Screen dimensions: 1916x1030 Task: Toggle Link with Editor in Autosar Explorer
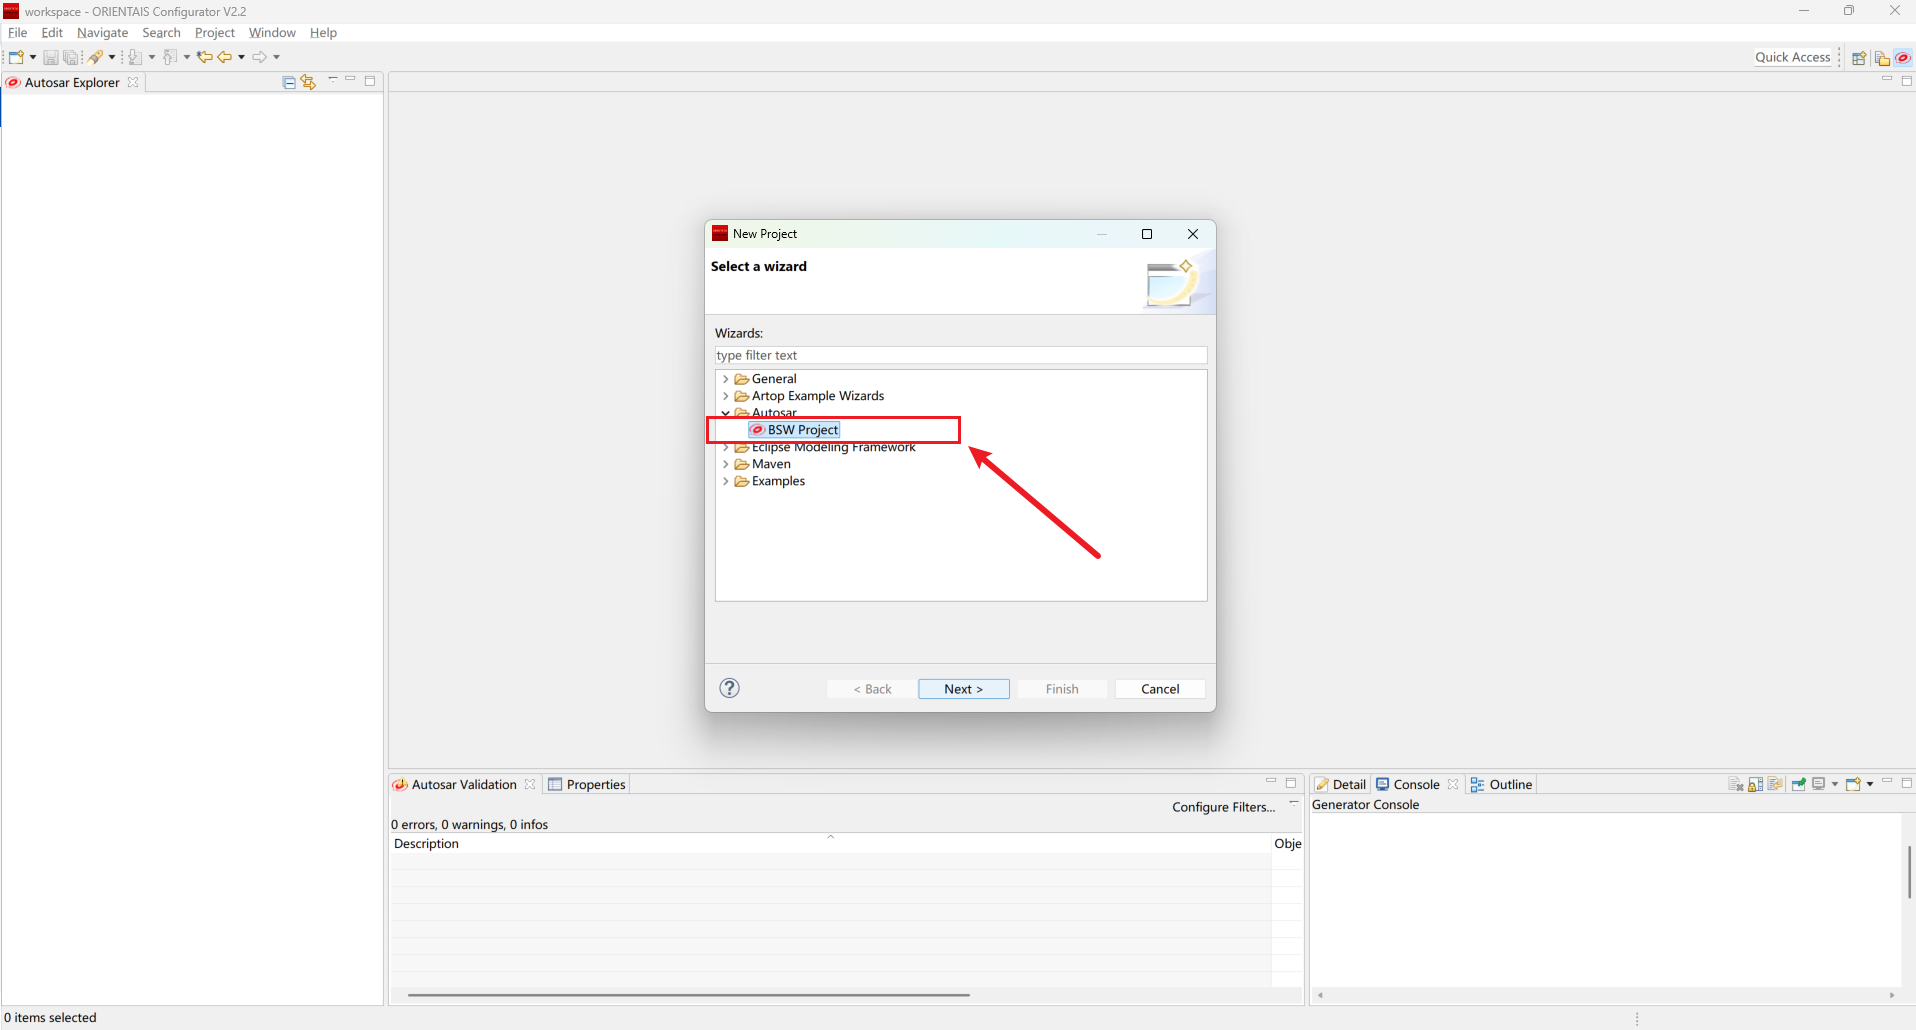(x=308, y=83)
